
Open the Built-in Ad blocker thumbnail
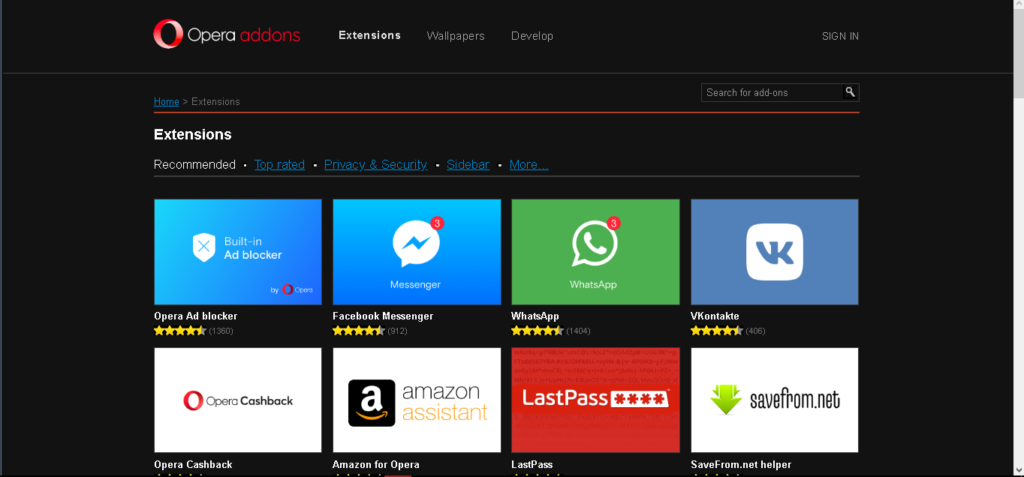(x=238, y=252)
